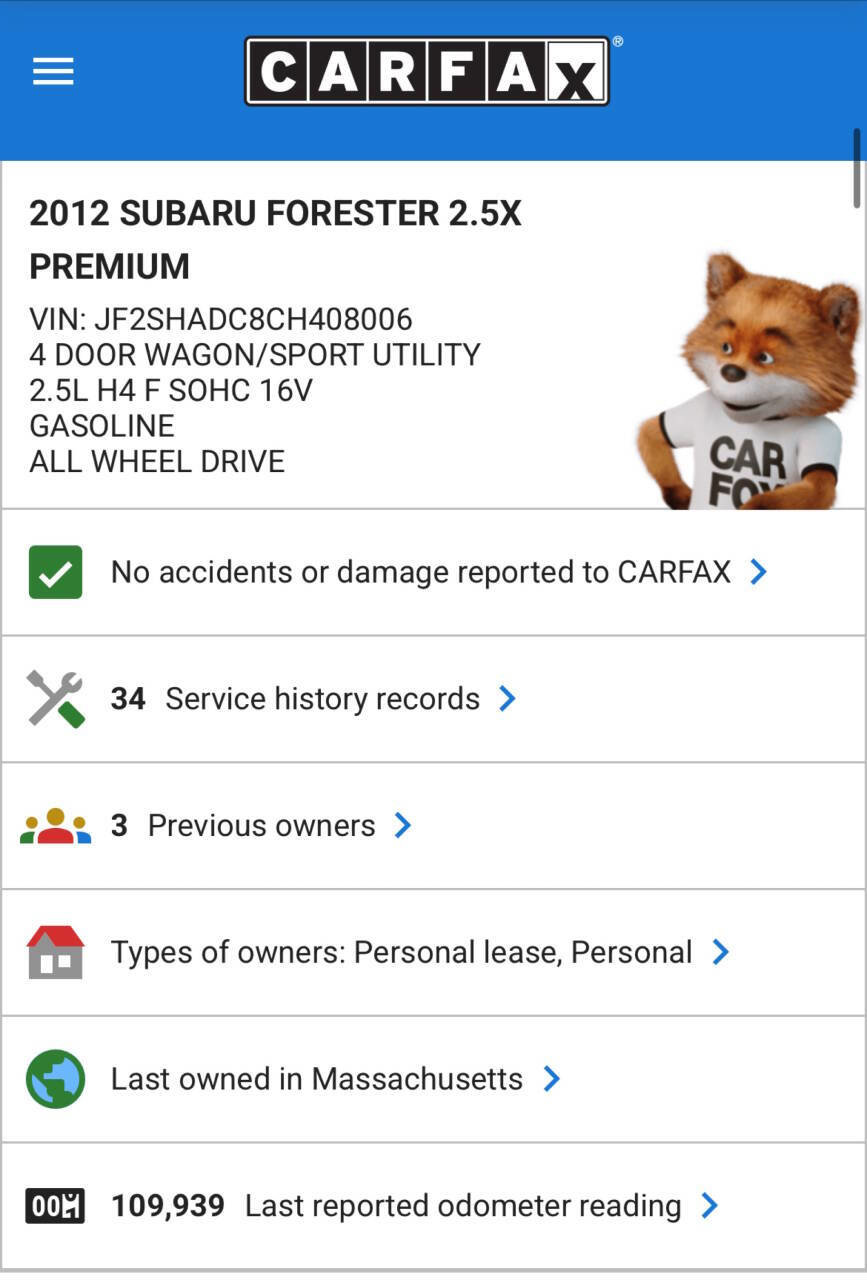Expand the previous owners chevron
The height and width of the screenshot is (1280, 867).
[x=403, y=826]
